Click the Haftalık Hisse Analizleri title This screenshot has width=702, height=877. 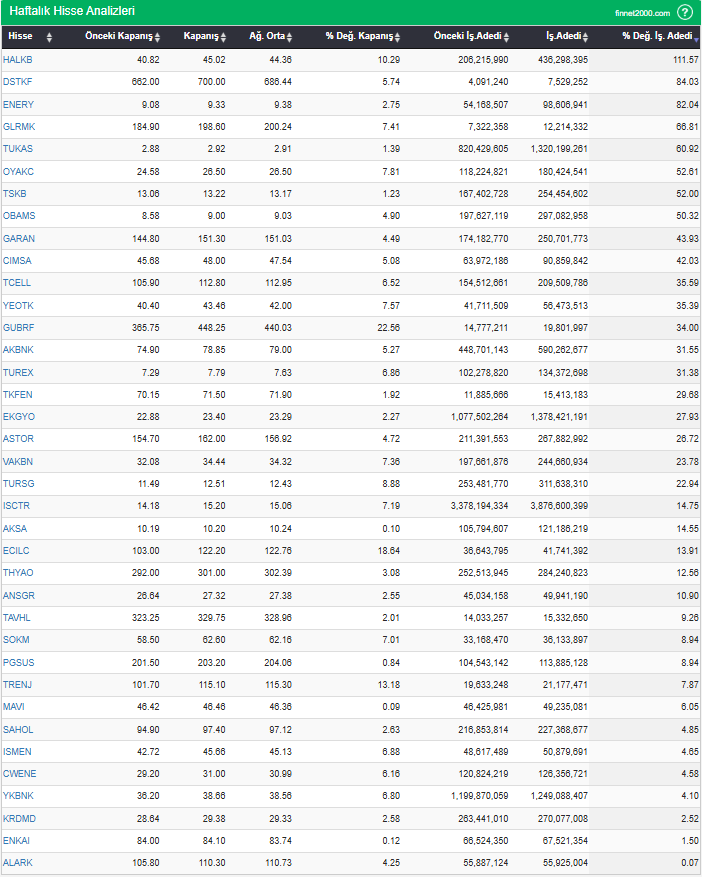(x=71, y=11)
